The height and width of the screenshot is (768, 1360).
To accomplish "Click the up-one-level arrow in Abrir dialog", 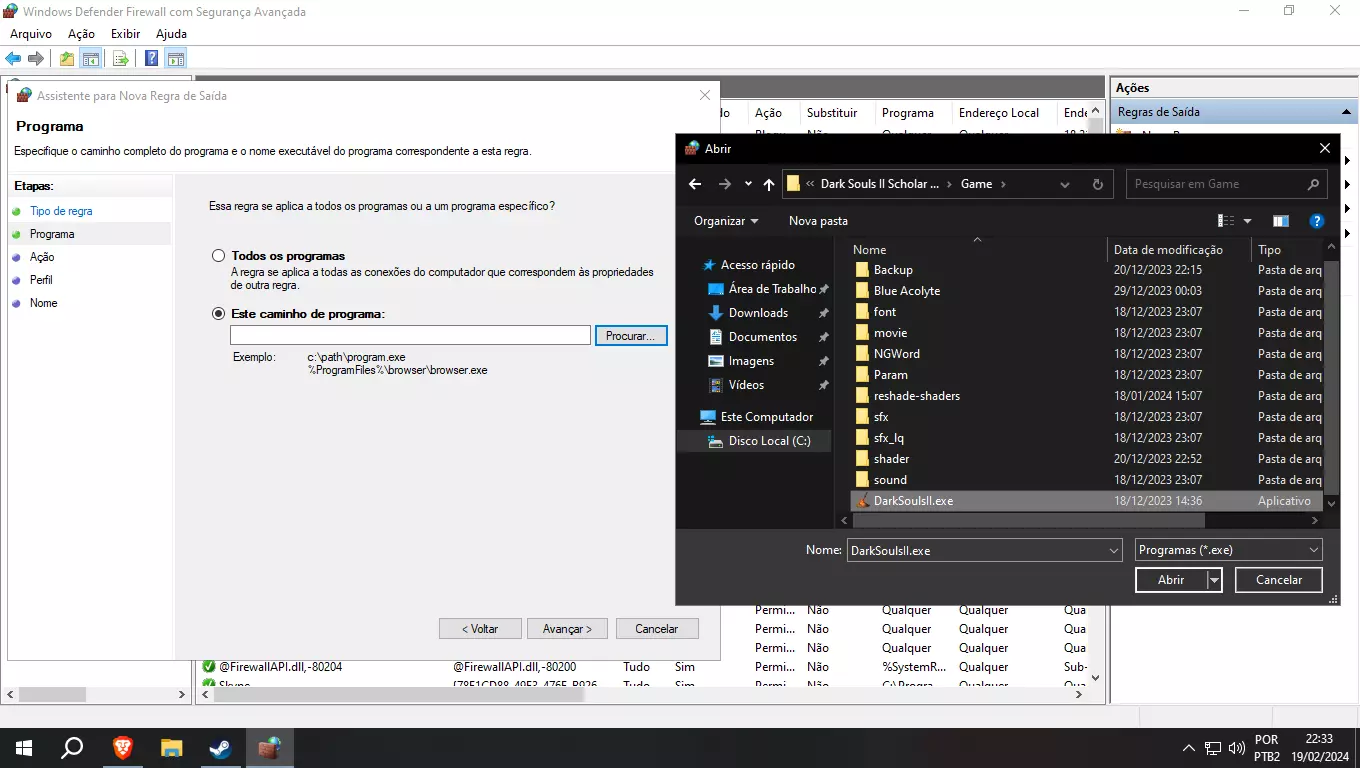I will tap(768, 184).
